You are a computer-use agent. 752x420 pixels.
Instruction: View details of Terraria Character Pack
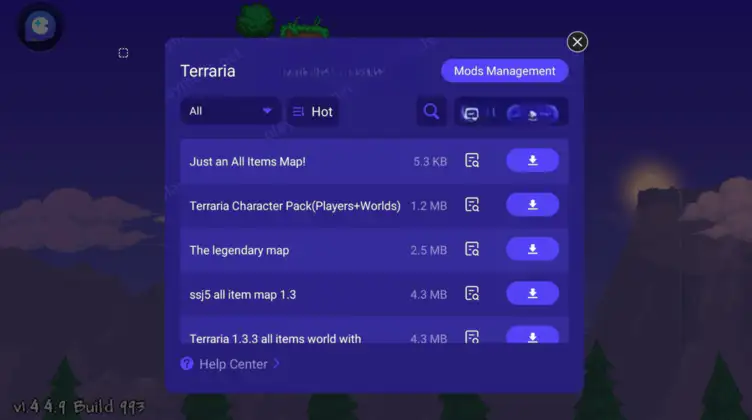472,205
